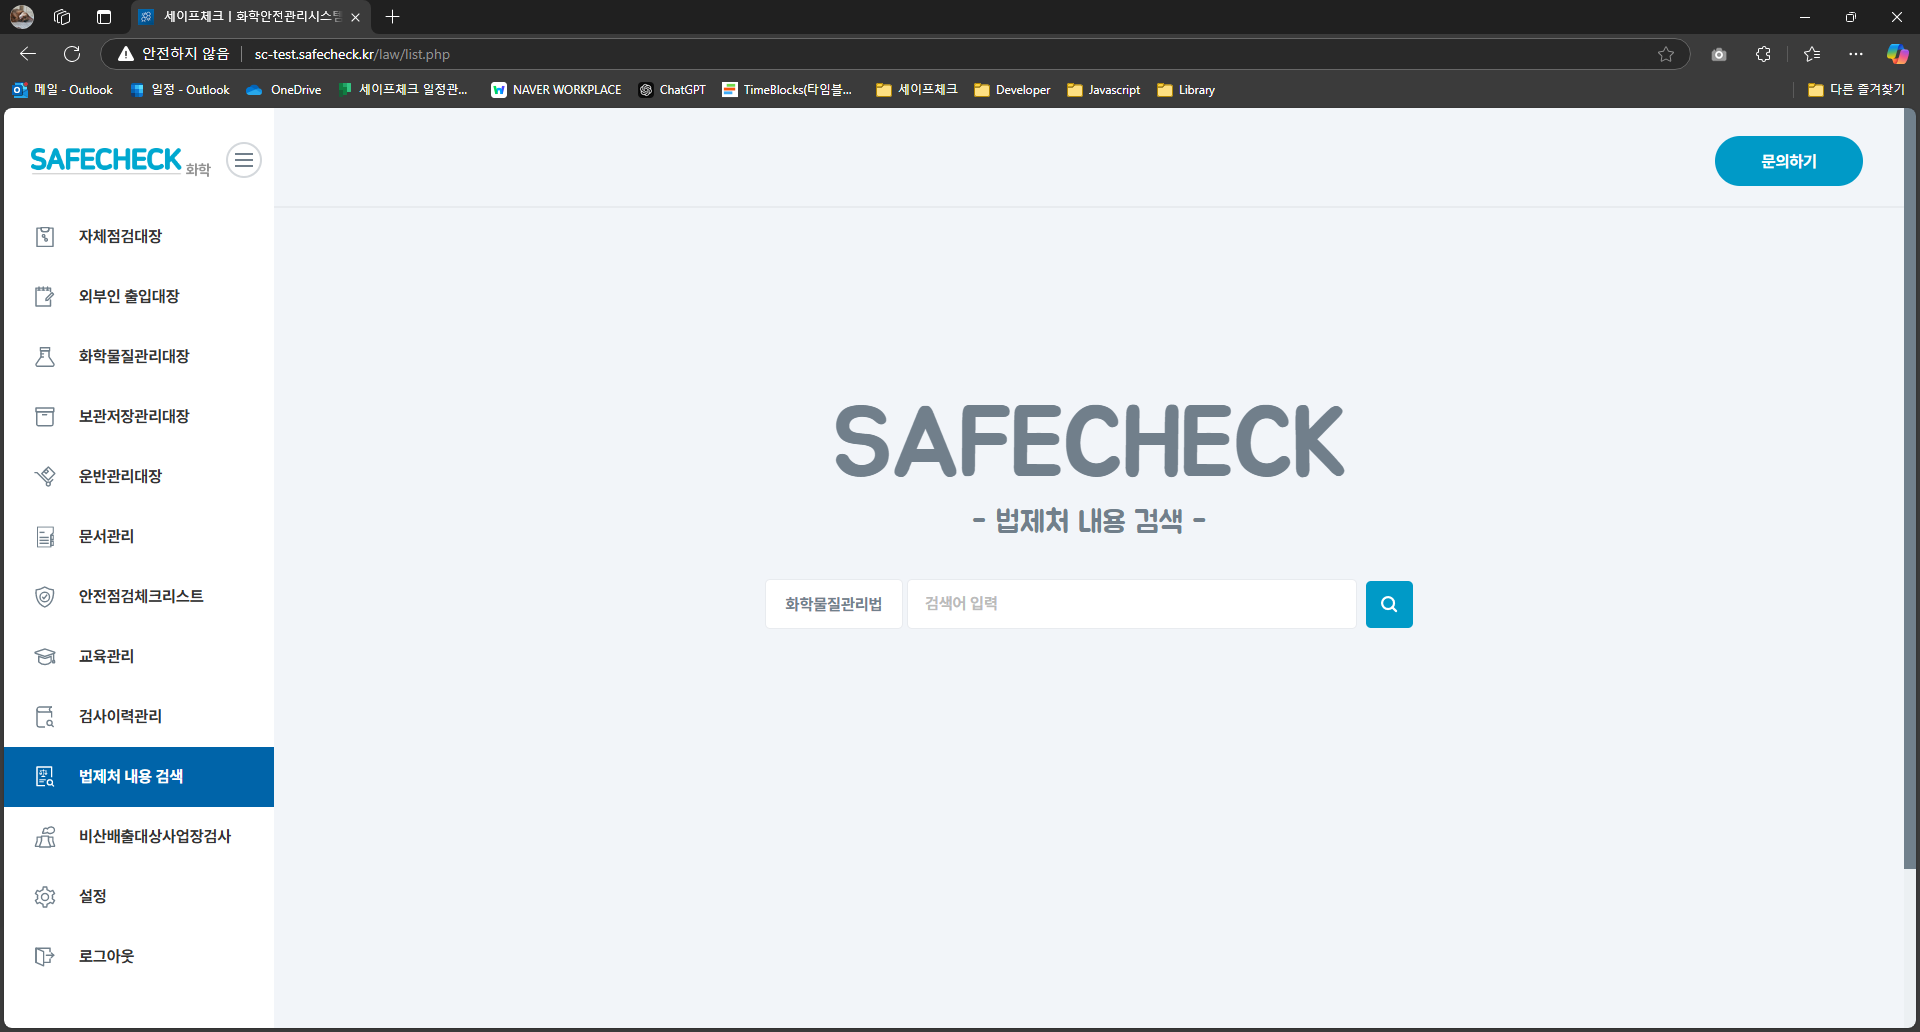Click the browser profile avatar

[22, 17]
